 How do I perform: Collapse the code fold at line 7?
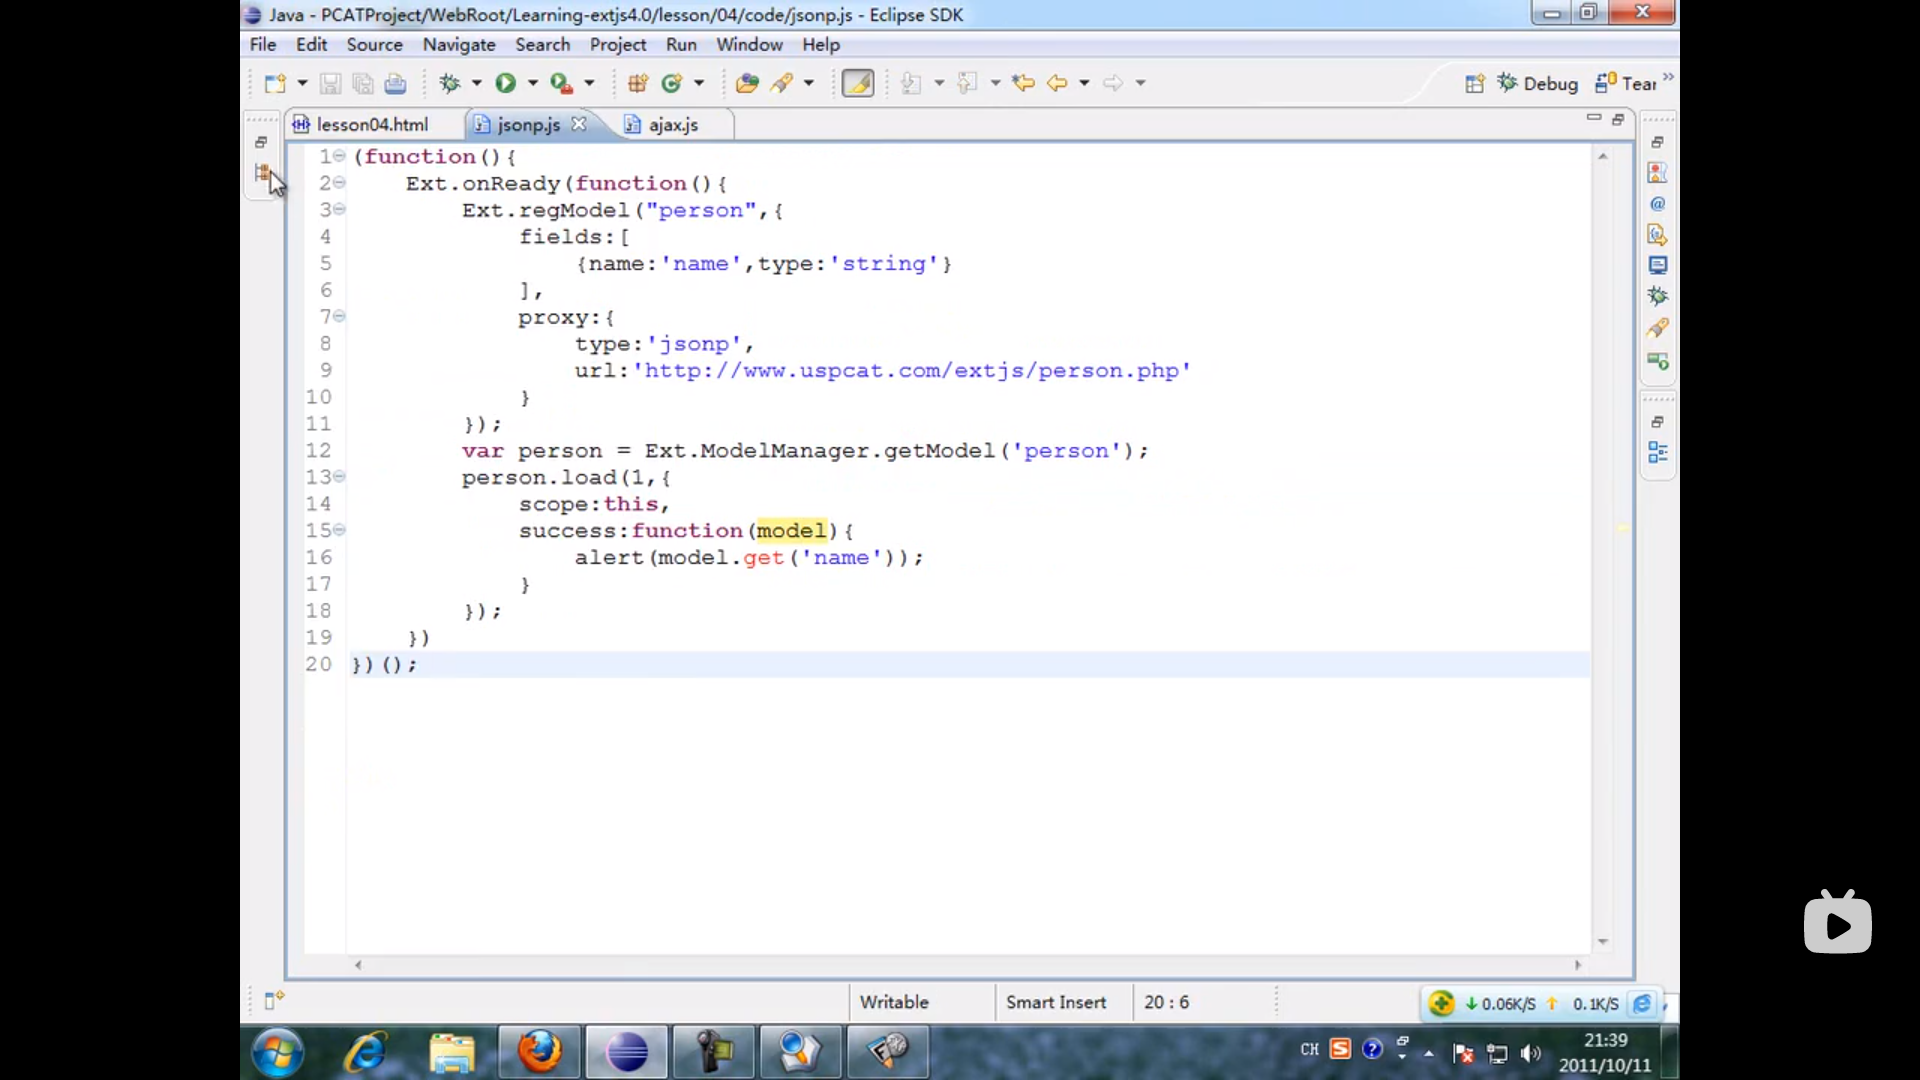tap(340, 316)
